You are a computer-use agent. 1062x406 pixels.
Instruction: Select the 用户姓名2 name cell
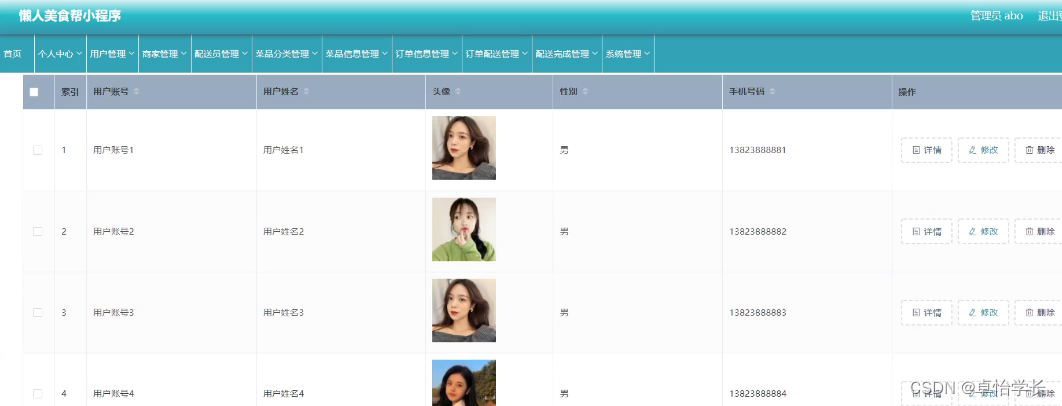[x=283, y=231]
